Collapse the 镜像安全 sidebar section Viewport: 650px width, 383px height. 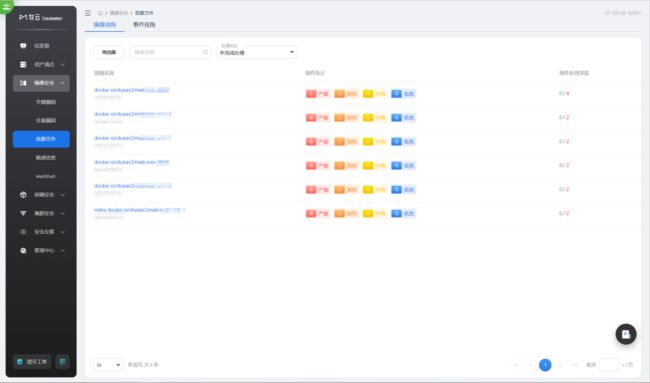click(63, 83)
